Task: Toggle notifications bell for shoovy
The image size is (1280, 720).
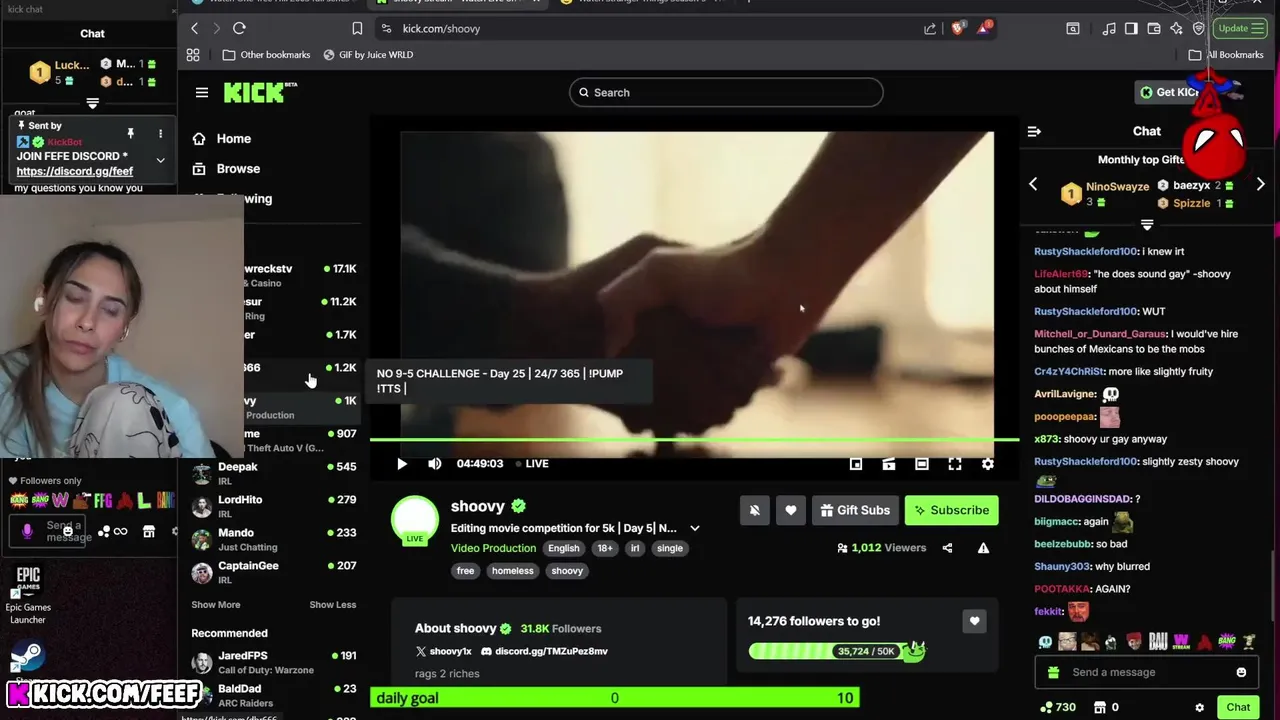Action: (755, 510)
